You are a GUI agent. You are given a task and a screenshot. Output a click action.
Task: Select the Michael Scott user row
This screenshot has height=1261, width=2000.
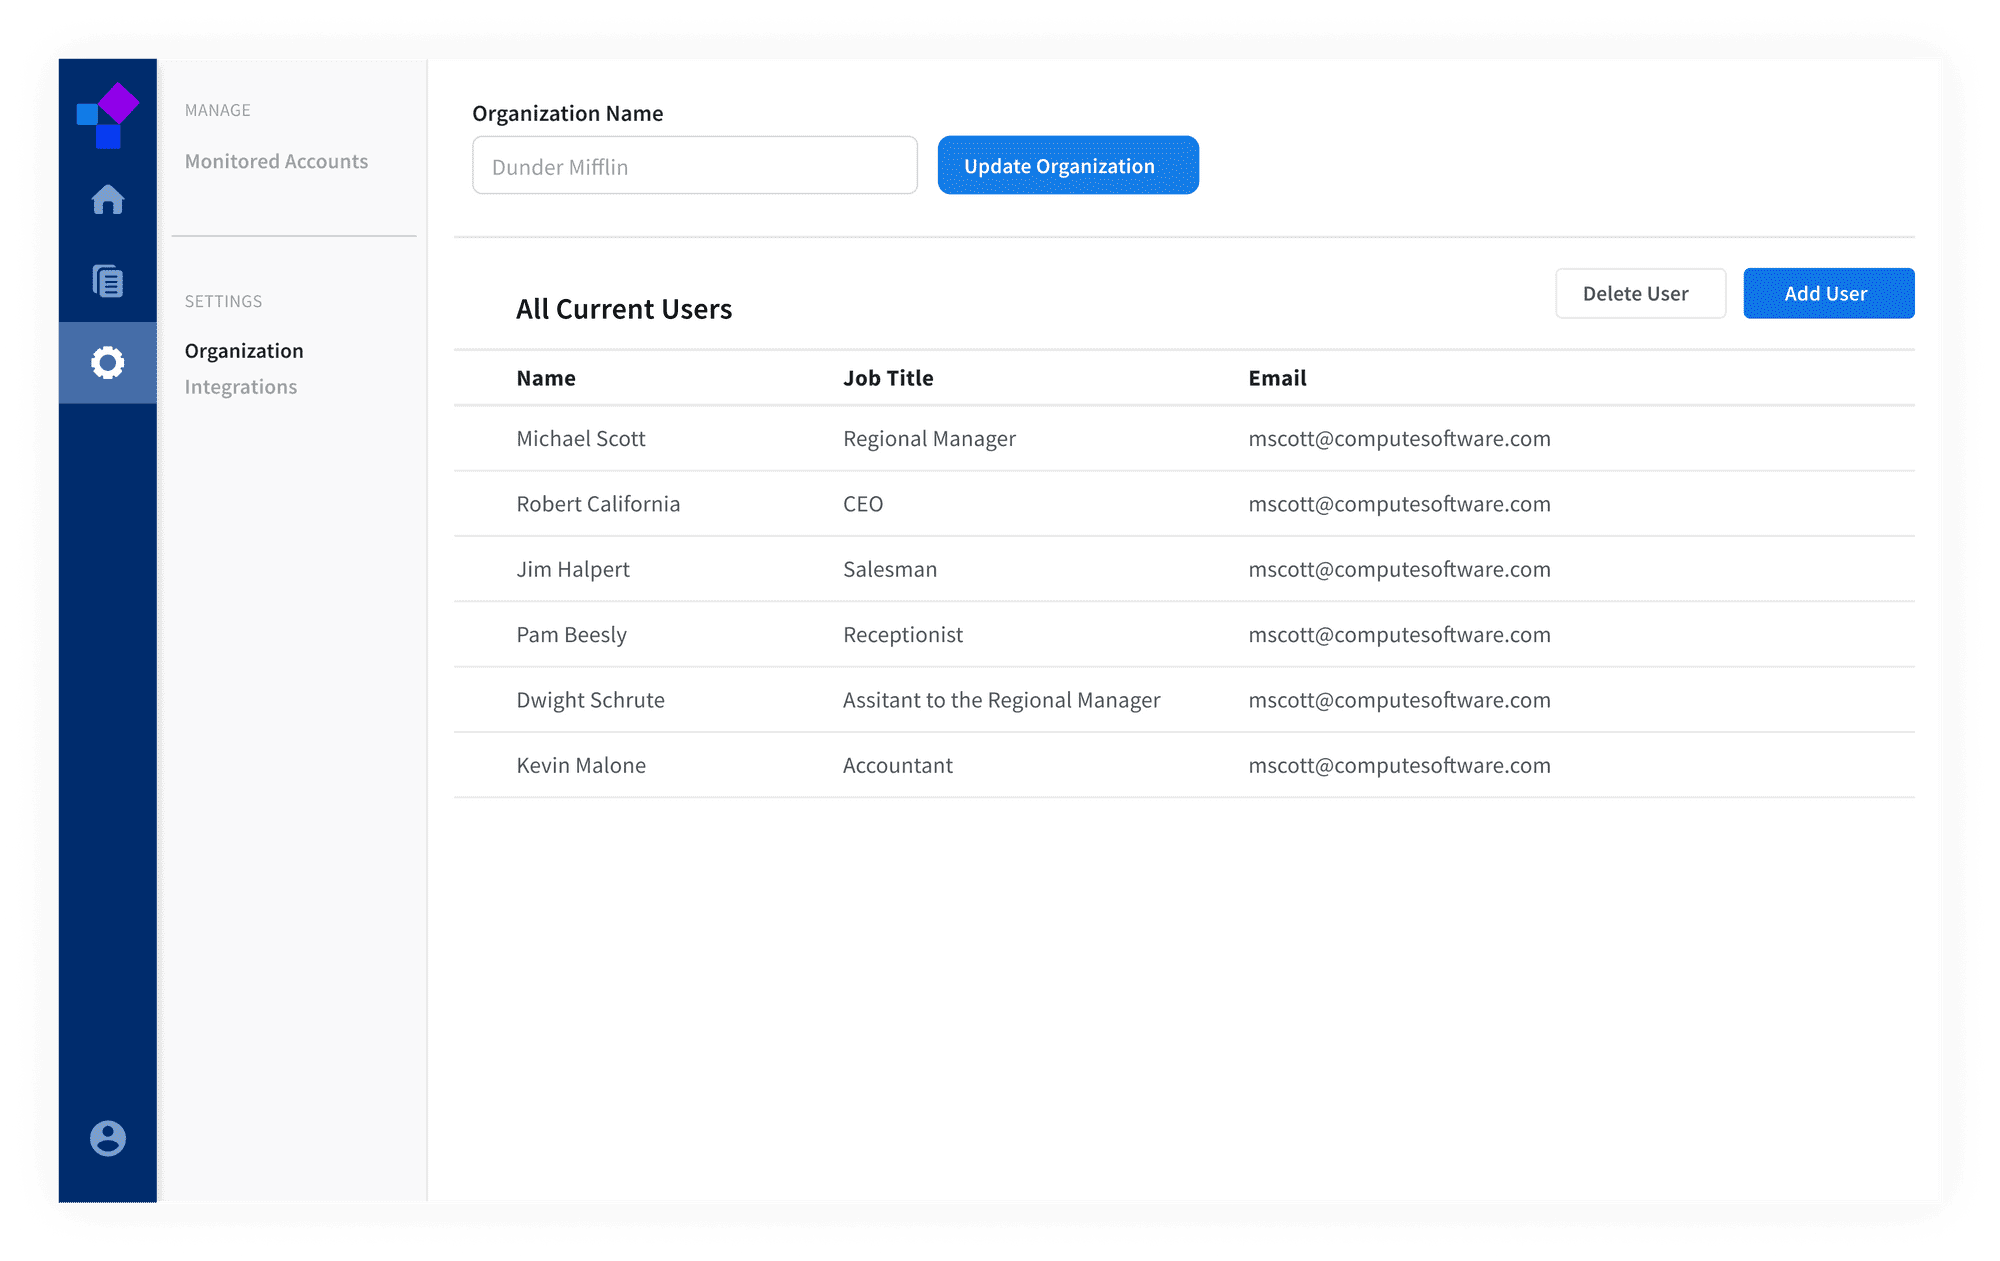[581, 439]
